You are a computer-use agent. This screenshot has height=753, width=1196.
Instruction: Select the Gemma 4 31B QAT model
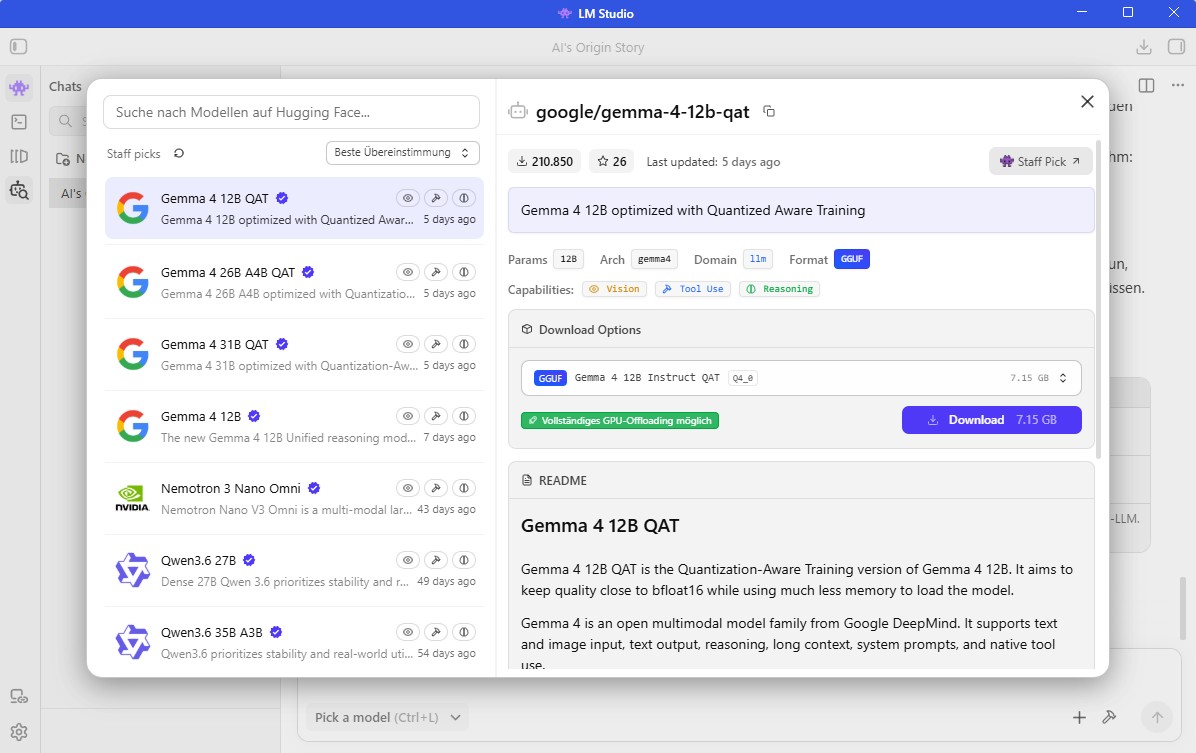[294, 355]
